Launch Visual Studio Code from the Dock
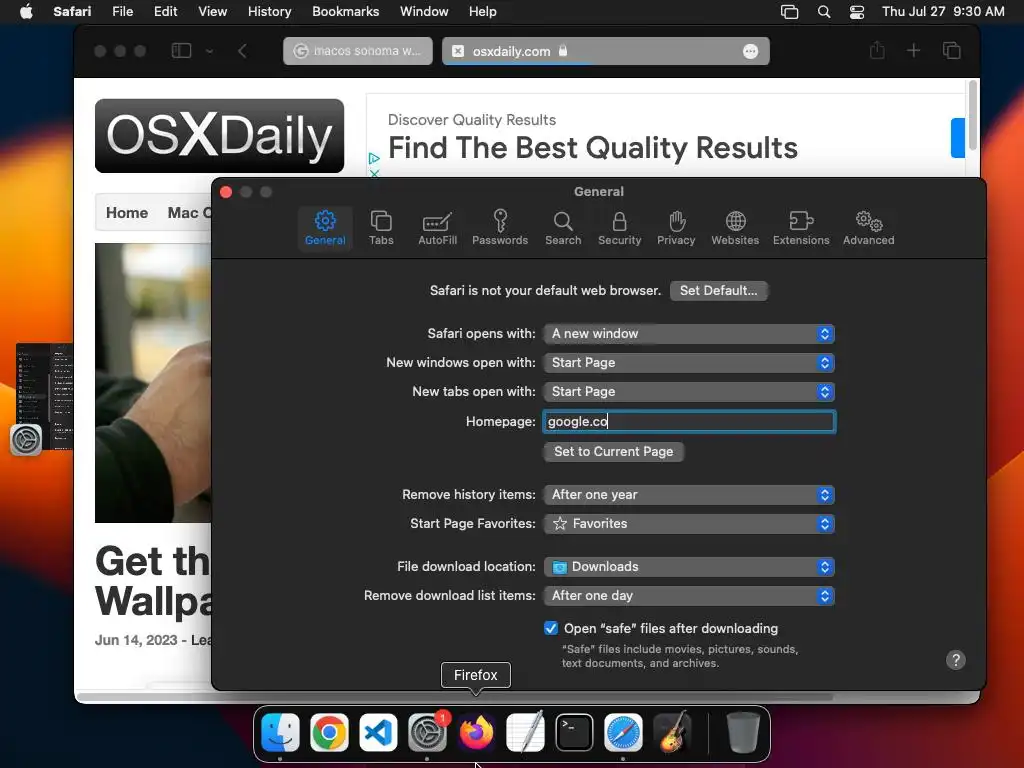The height and width of the screenshot is (768, 1024). tap(378, 732)
